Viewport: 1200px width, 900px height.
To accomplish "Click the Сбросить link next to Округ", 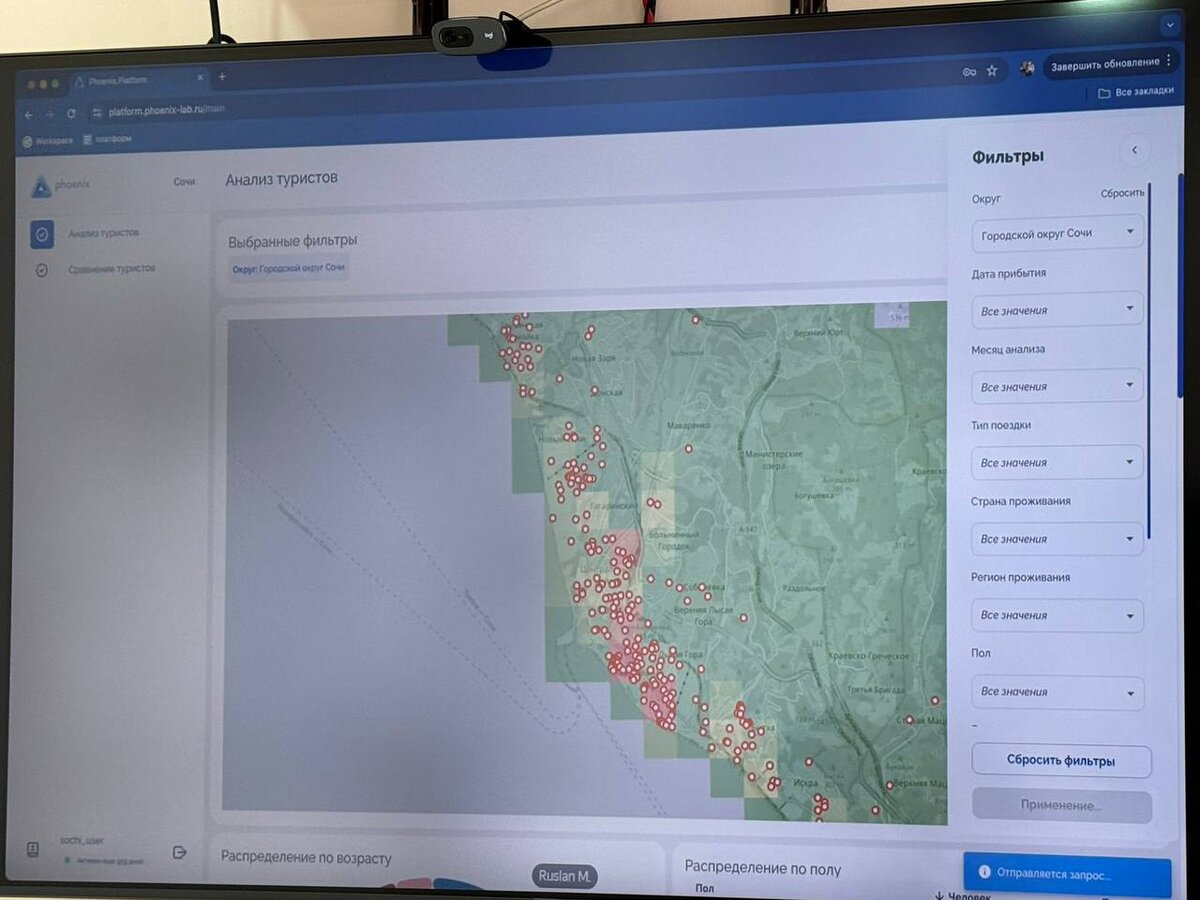I will pos(1122,193).
